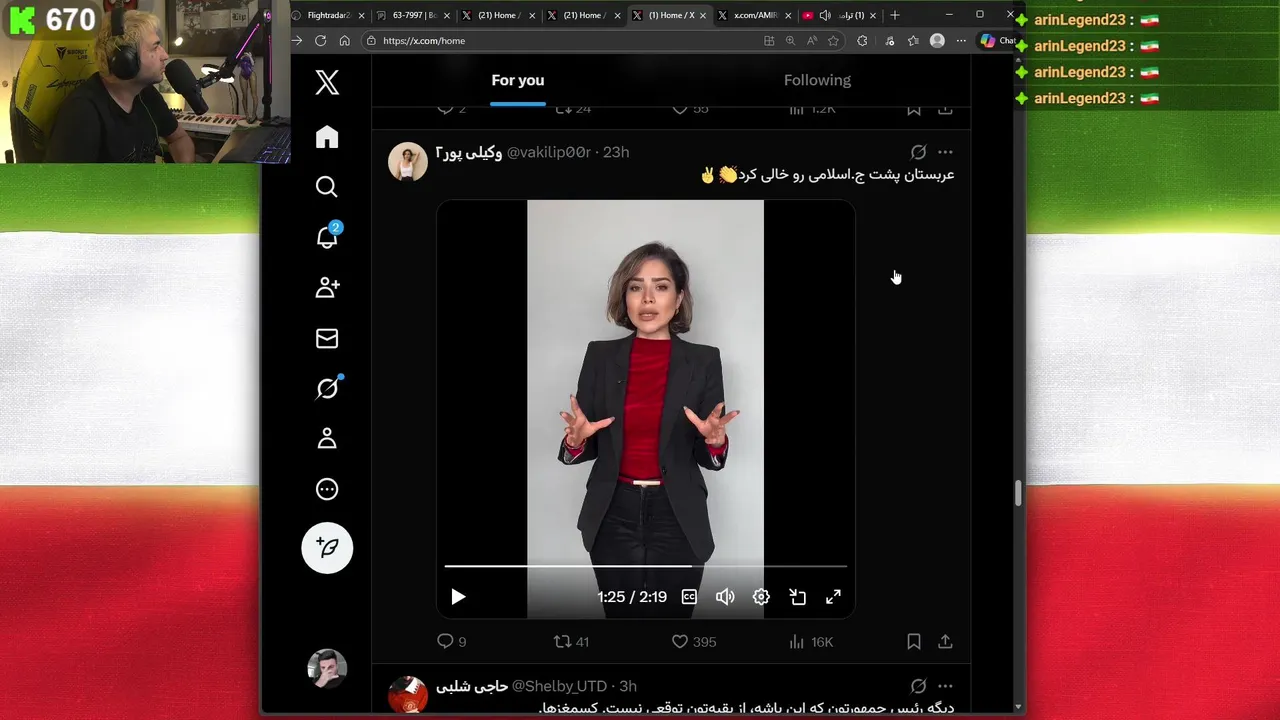Mute the video volume
The height and width of the screenshot is (720, 1280).
(x=725, y=597)
